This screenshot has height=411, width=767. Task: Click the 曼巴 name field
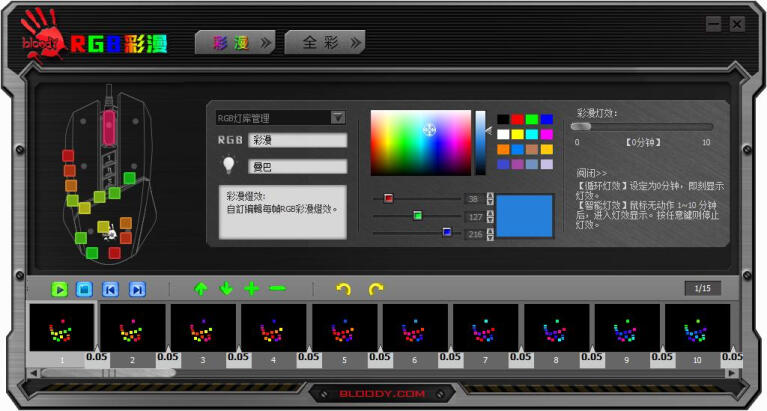pyautogui.click(x=297, y=166)
